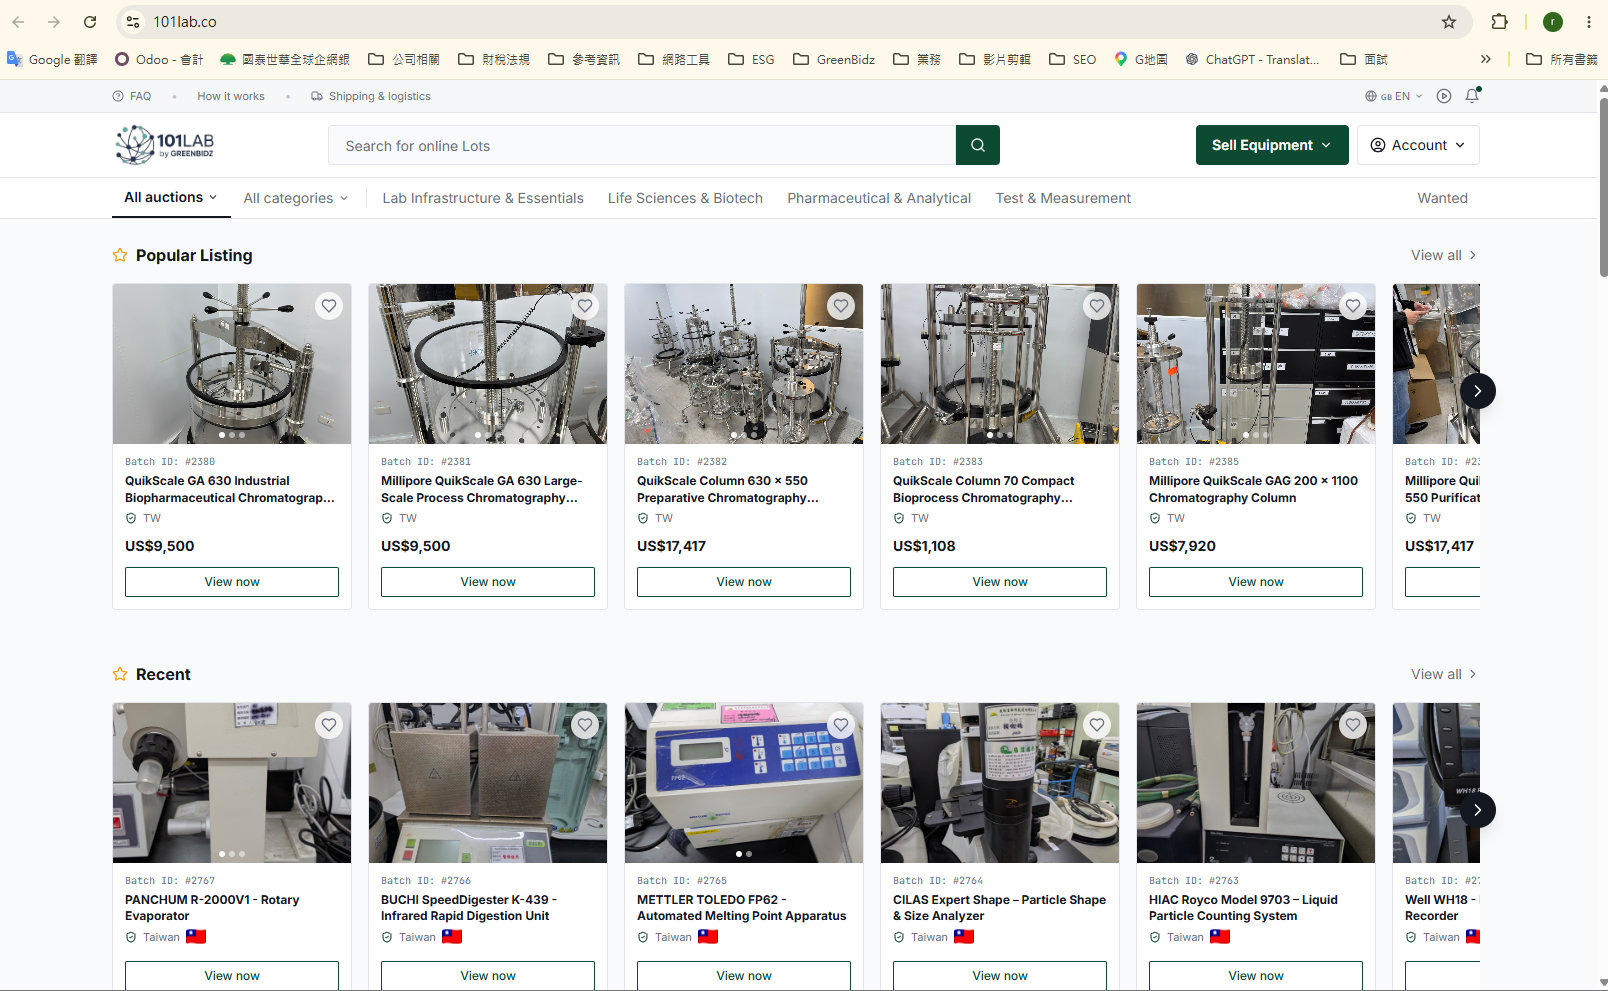1608x991 pixels.
Task: Expand the All auctions dropdown
Action: point(170,197)
